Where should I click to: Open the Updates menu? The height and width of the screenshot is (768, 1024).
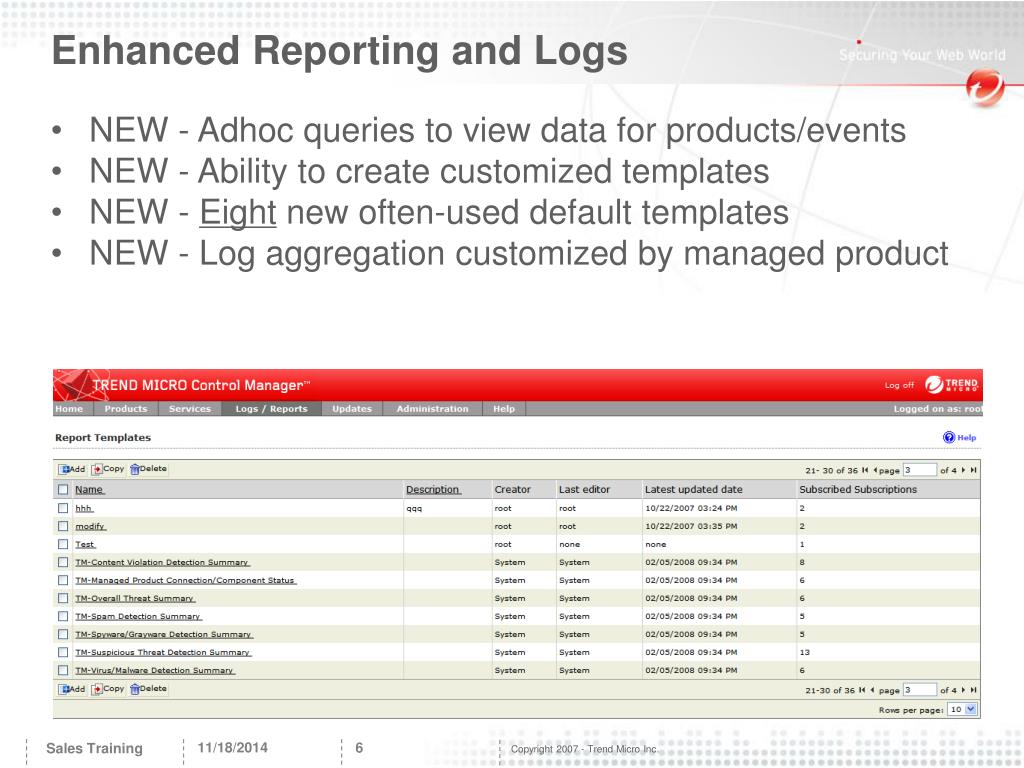coord(352,409)
